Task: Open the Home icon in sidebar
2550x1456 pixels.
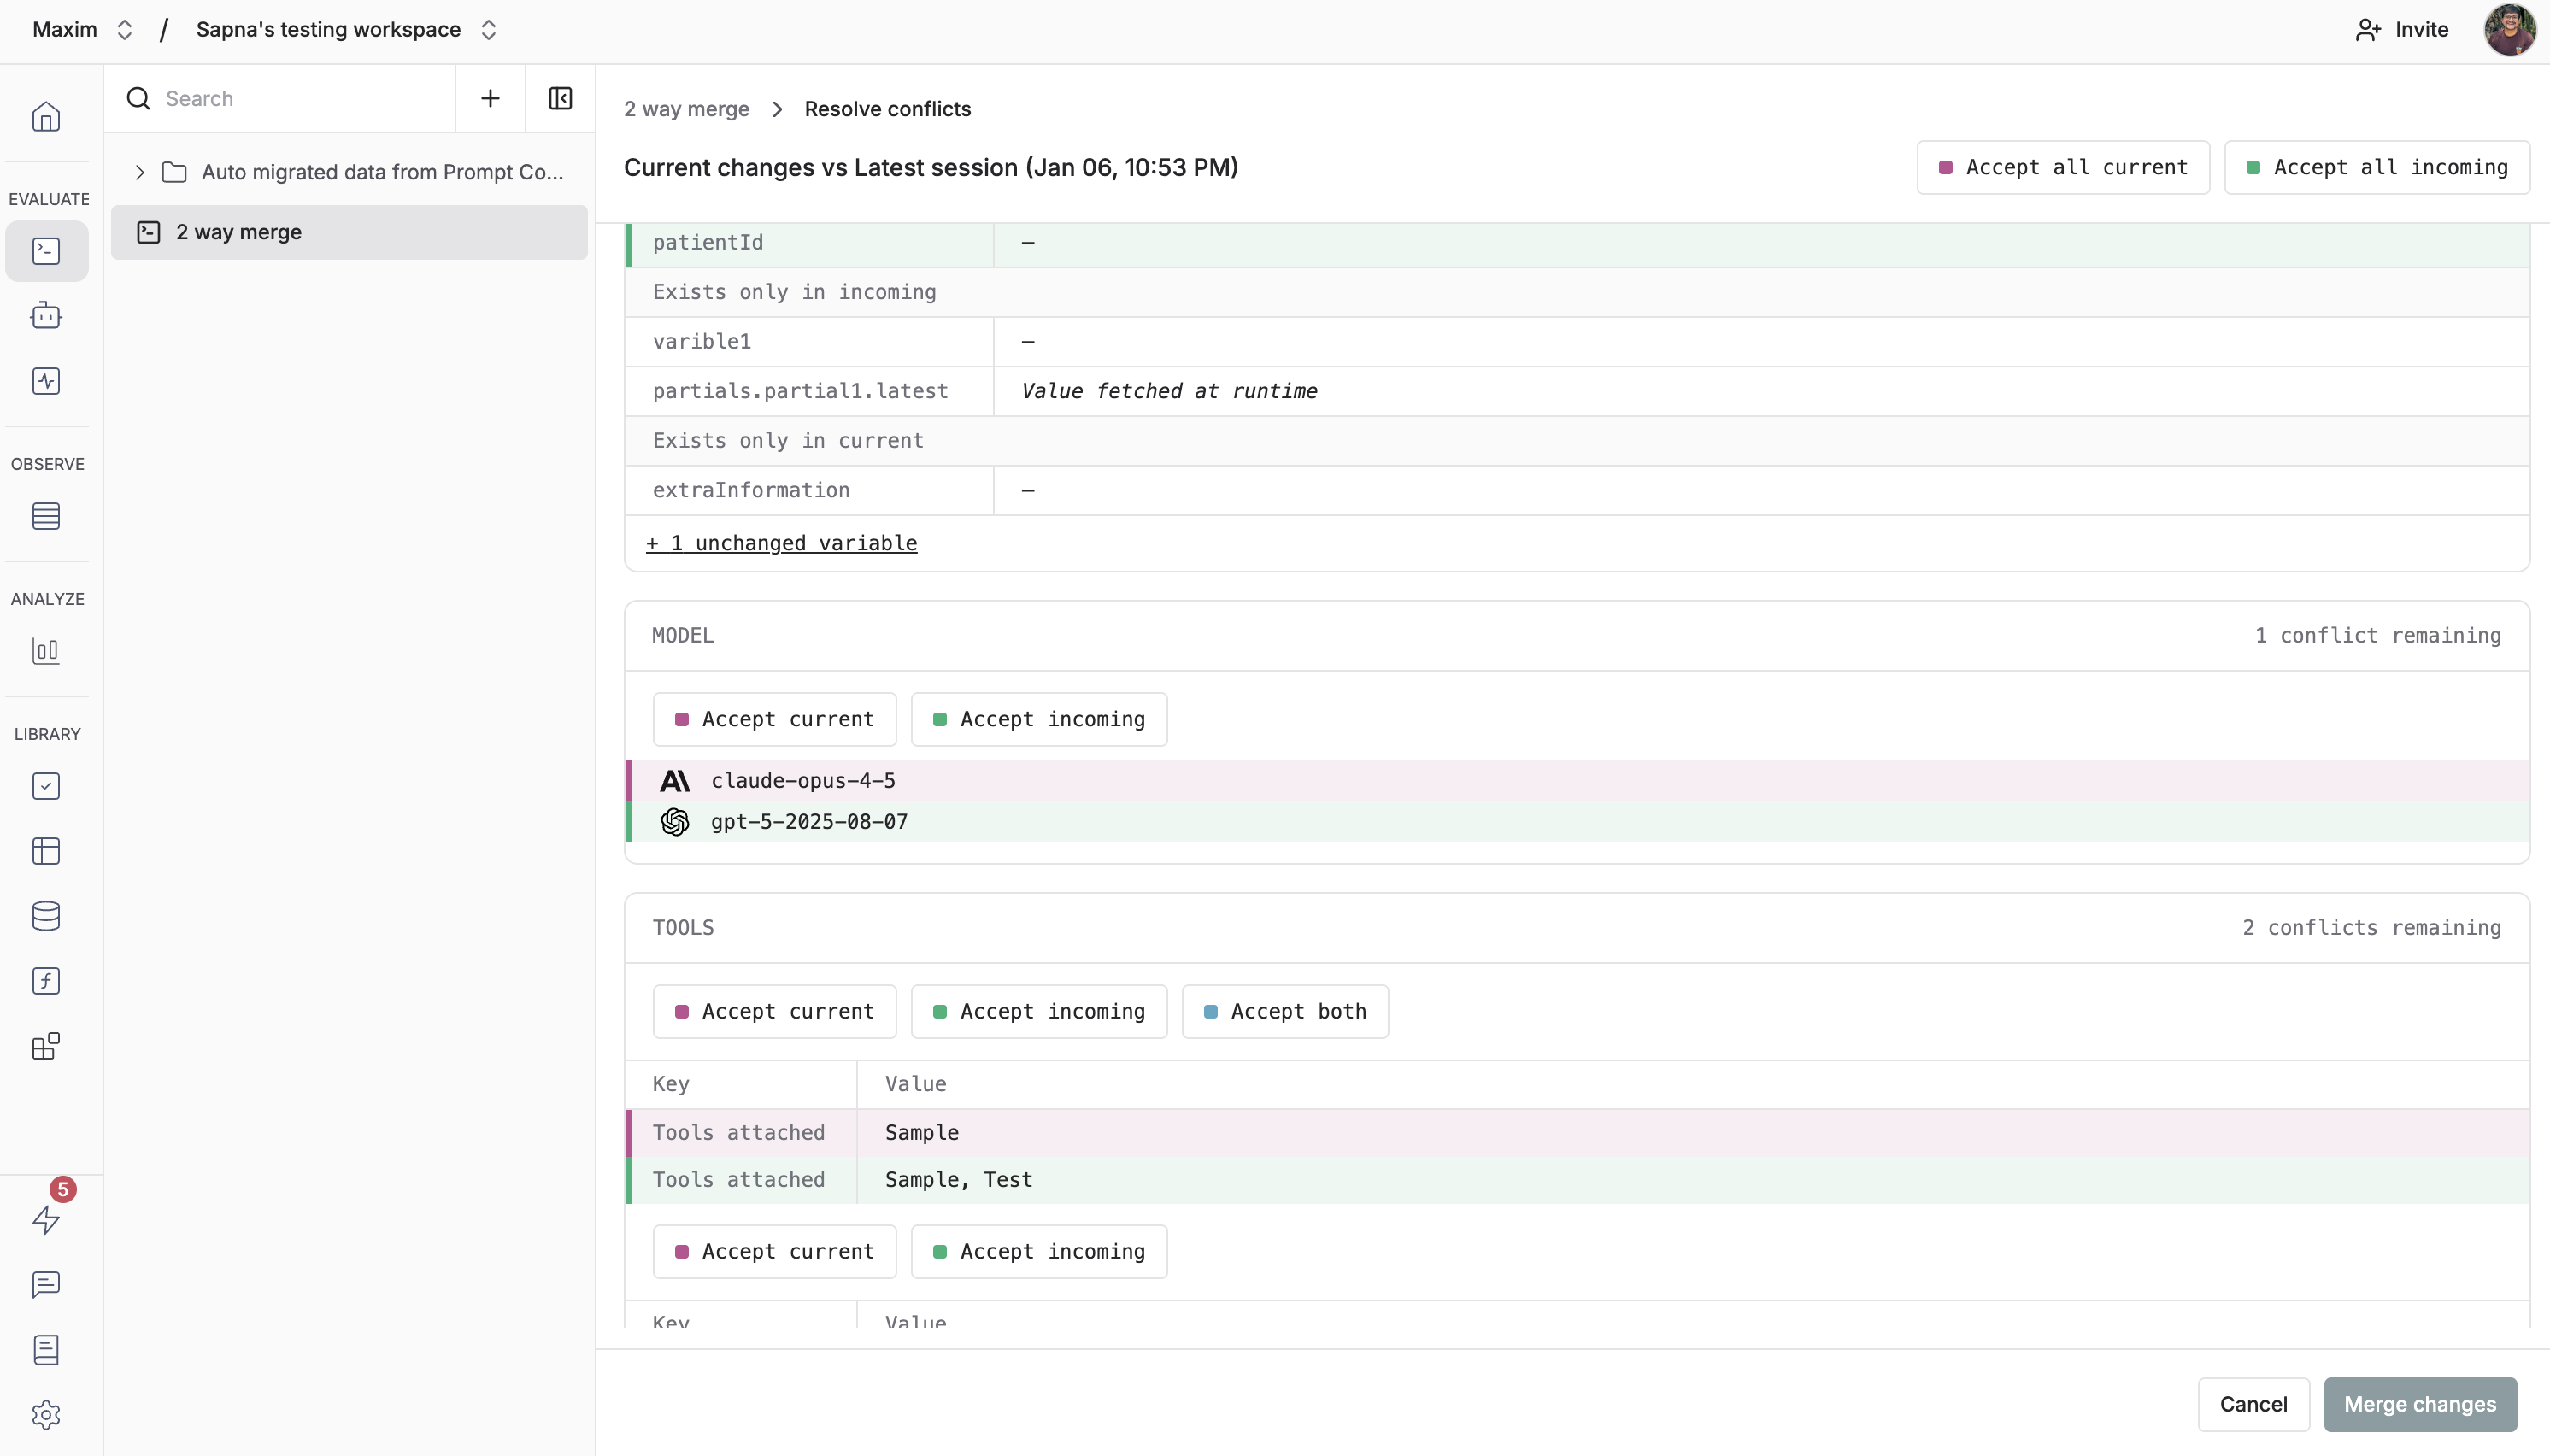Action: click(46, 117)
